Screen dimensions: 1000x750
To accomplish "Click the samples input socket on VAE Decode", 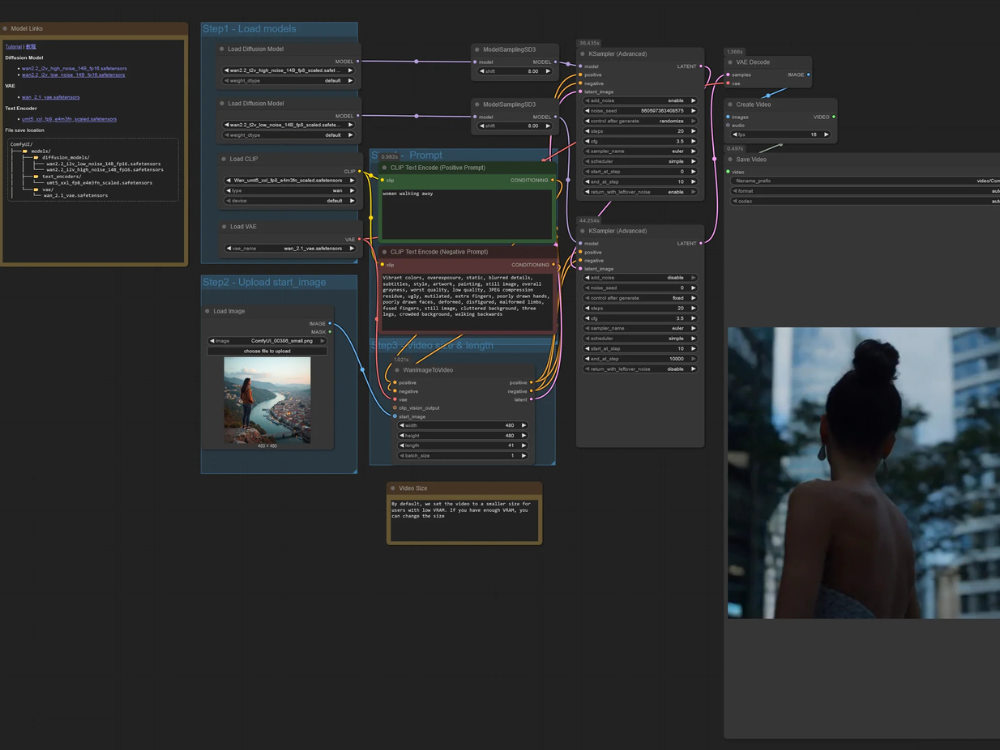I will point(728,75).
